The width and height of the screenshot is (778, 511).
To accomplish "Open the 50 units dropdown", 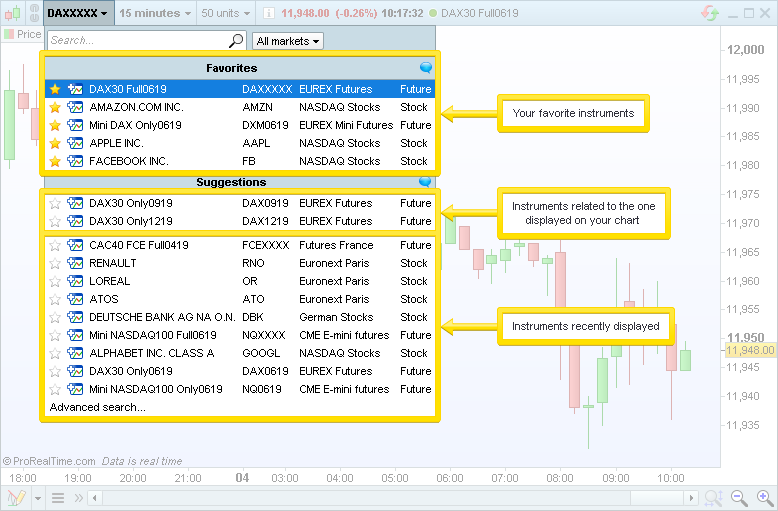I will (x=225, y=14).
